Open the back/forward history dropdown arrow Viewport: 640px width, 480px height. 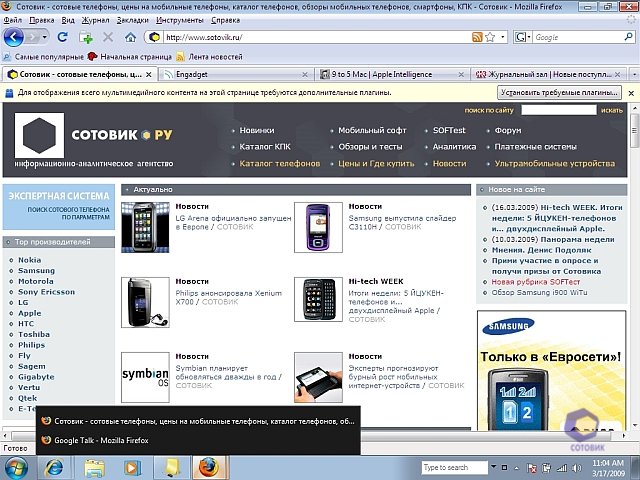tap(42, 37)
